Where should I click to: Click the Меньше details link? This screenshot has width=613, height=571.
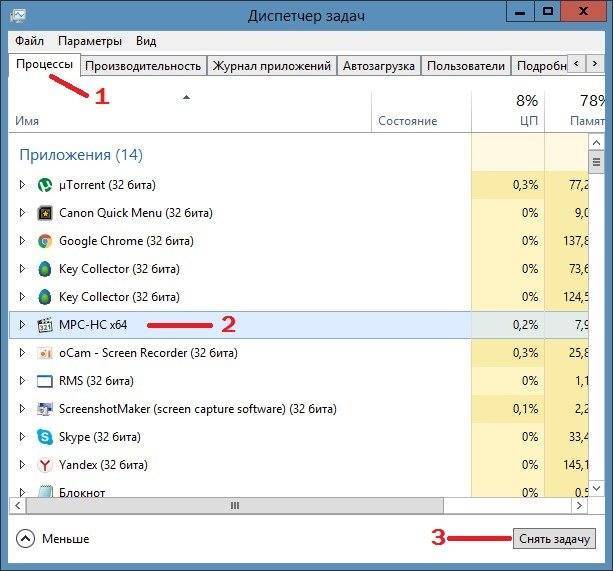[x=66, y=539]
